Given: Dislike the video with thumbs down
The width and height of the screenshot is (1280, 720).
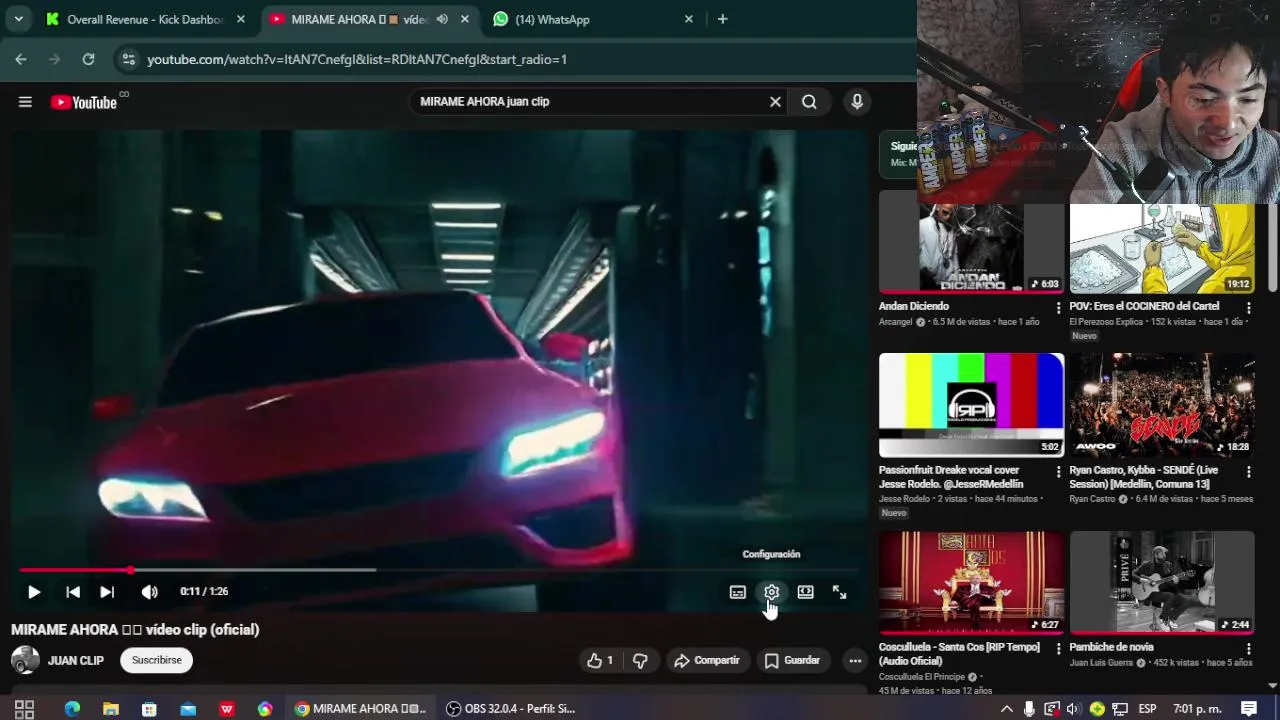Looking at the screenshot, I should click(x=640, y=660).
